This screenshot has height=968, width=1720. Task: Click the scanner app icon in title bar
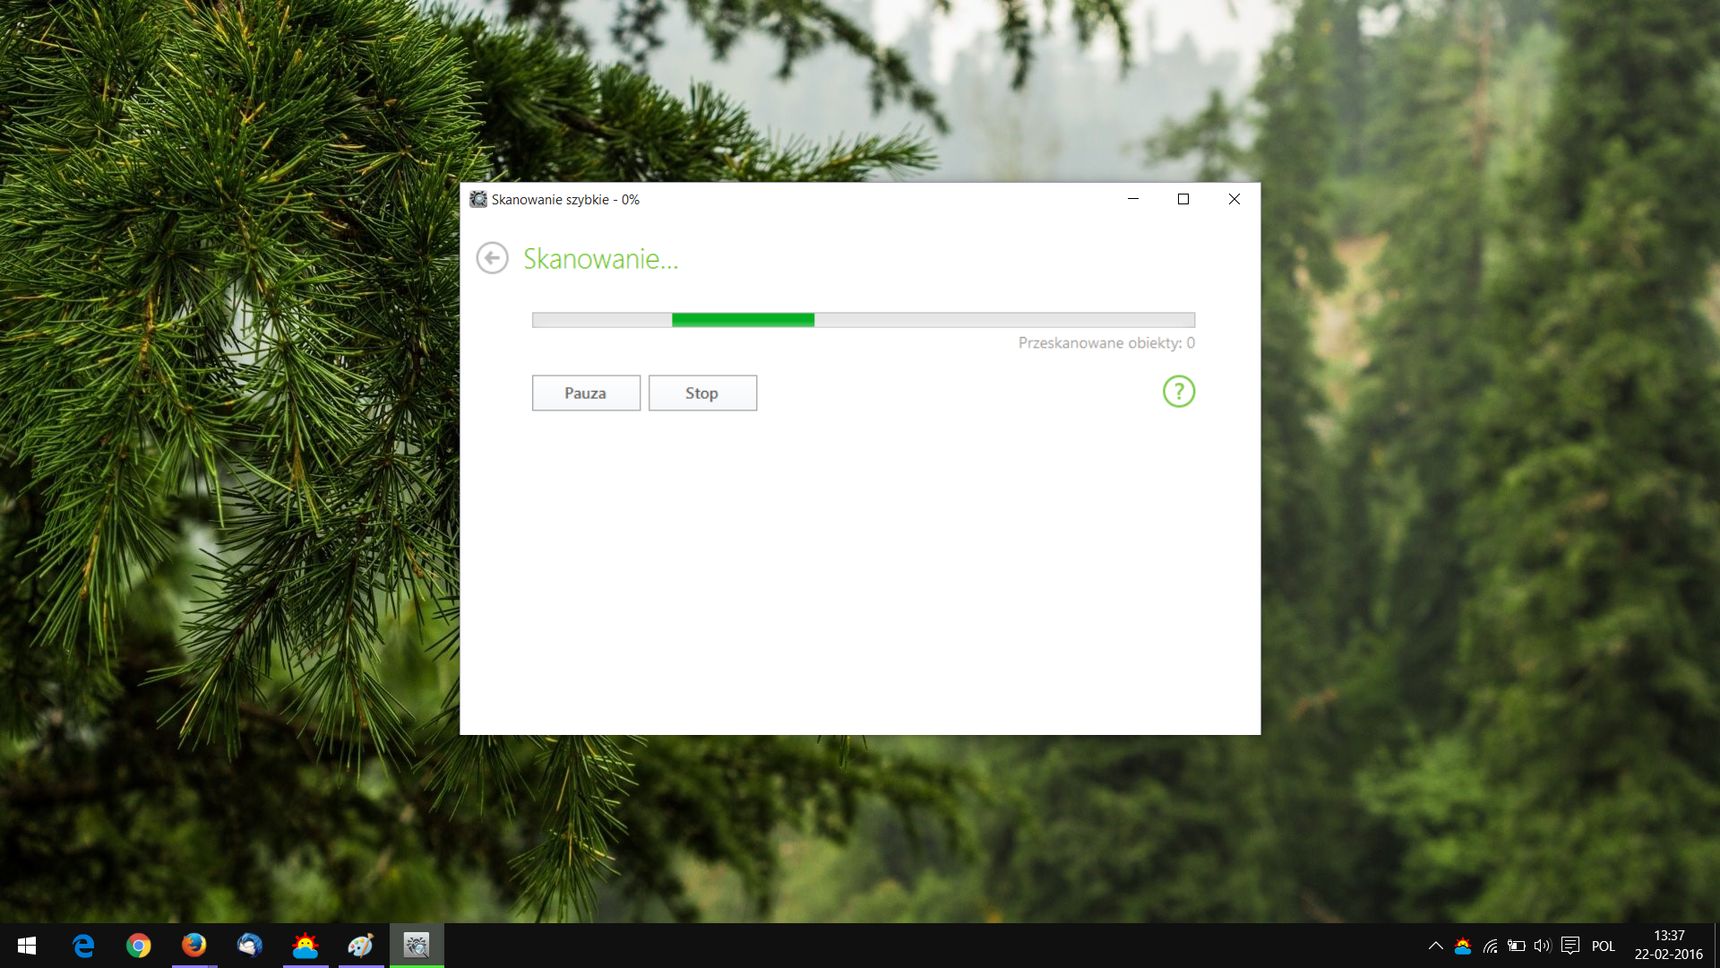pyautogui.click(x=479, y=199)
